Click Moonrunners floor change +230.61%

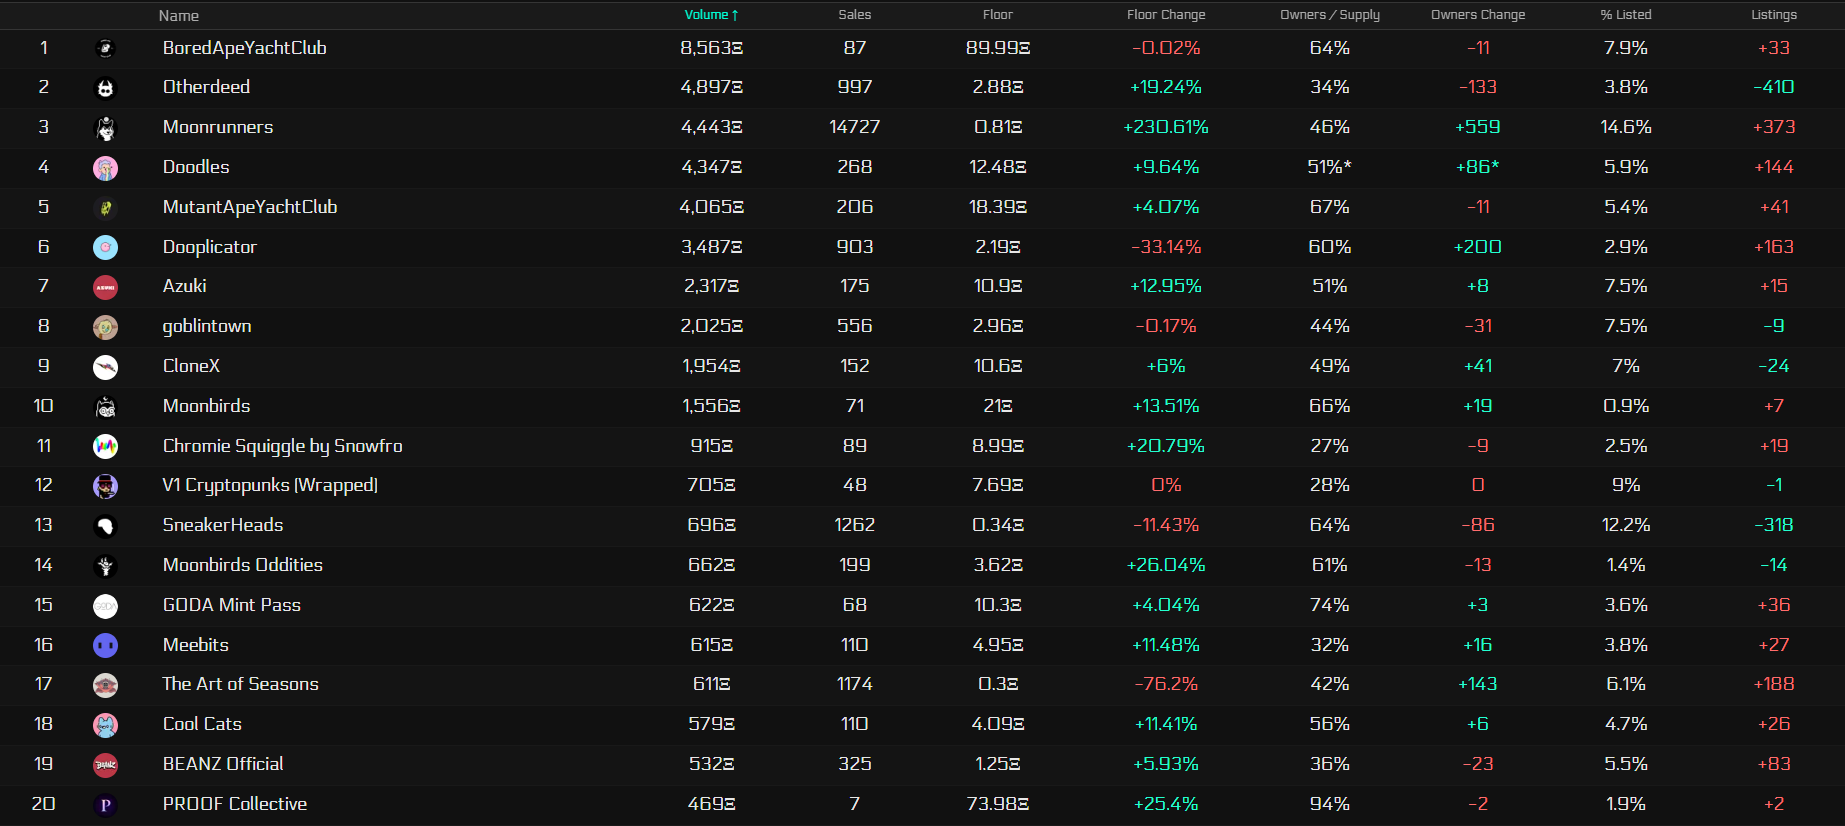point(1166,127)
